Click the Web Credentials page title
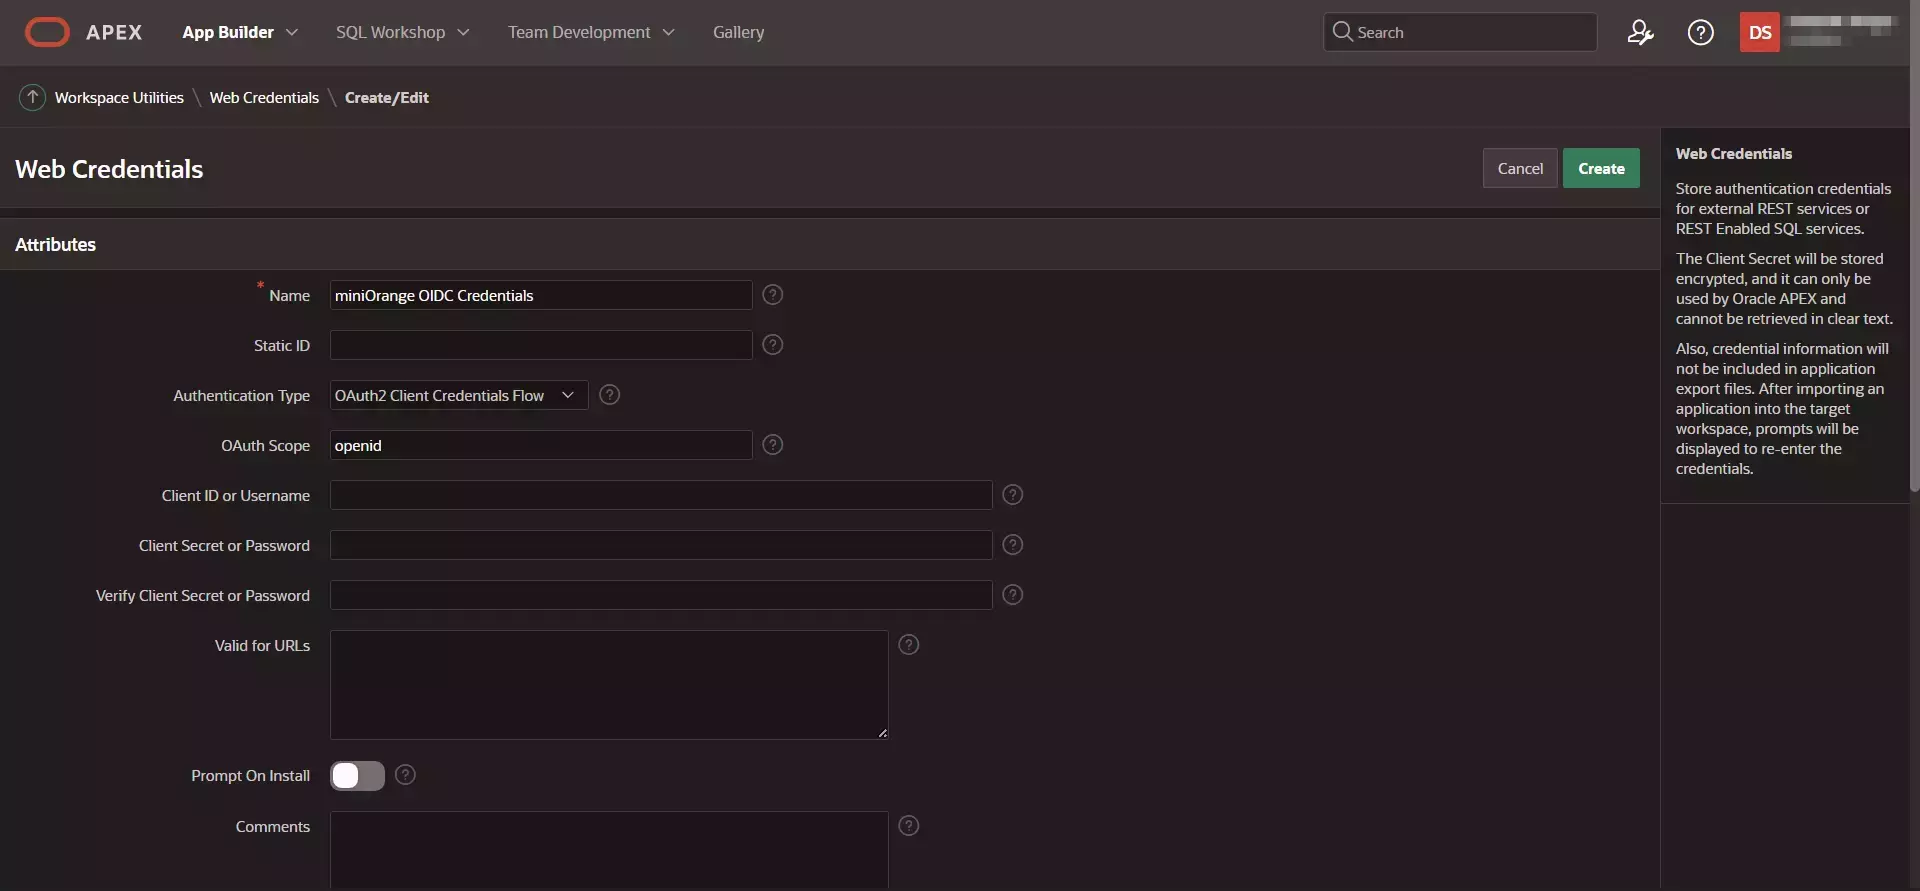Image resolution: width=1920 pixels, height=891 pixels. point(109,169)
